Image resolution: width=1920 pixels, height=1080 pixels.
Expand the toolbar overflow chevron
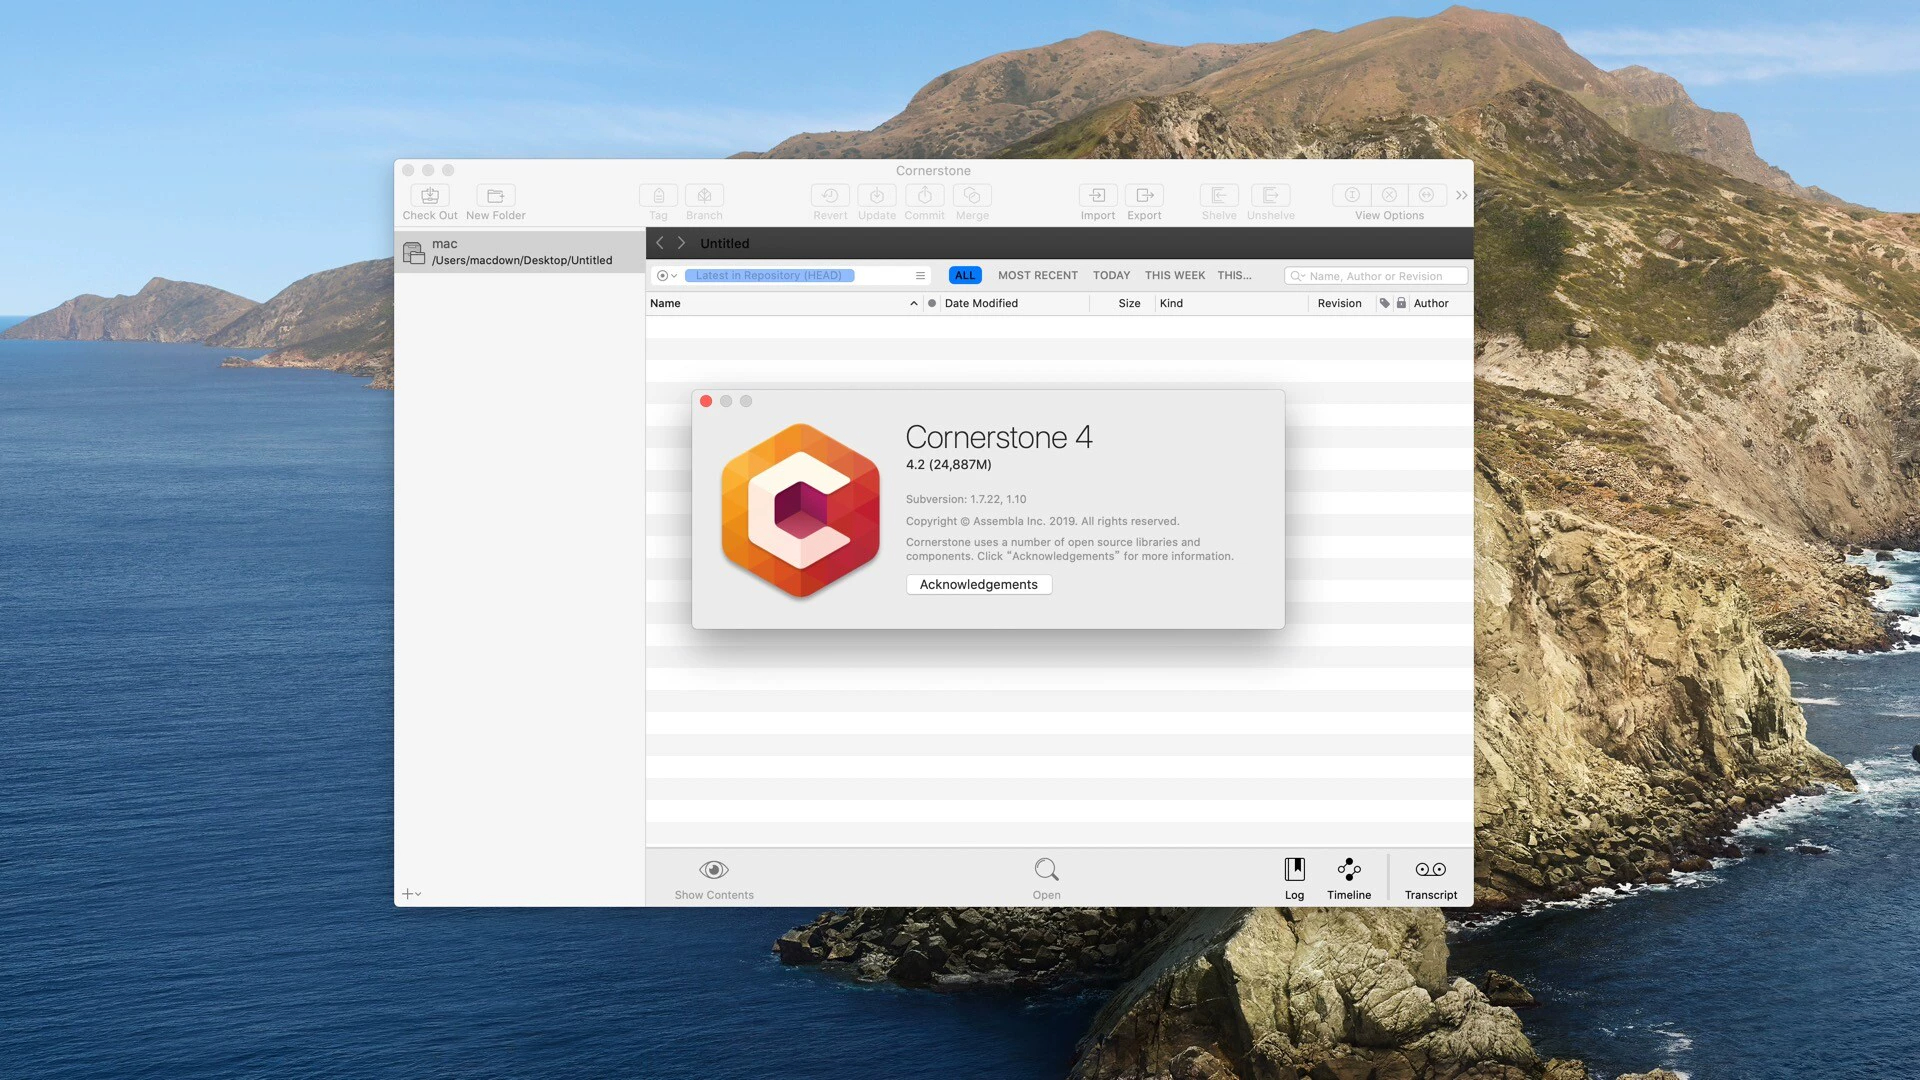pyautogui.click(x=1461, y=196)
